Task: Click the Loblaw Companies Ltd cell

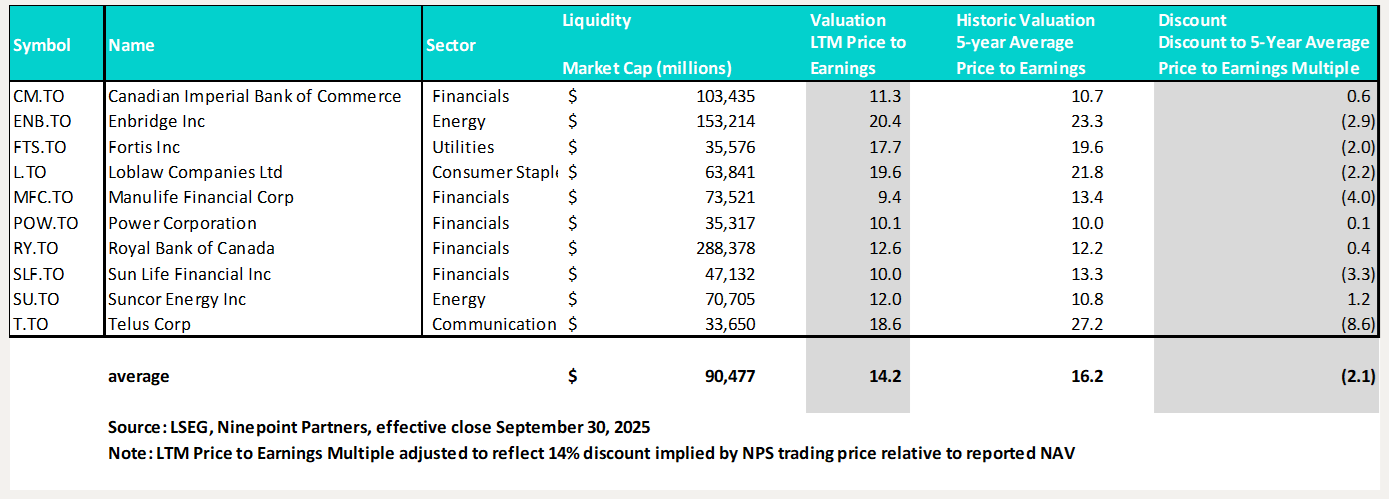Action: click(195, 172)
